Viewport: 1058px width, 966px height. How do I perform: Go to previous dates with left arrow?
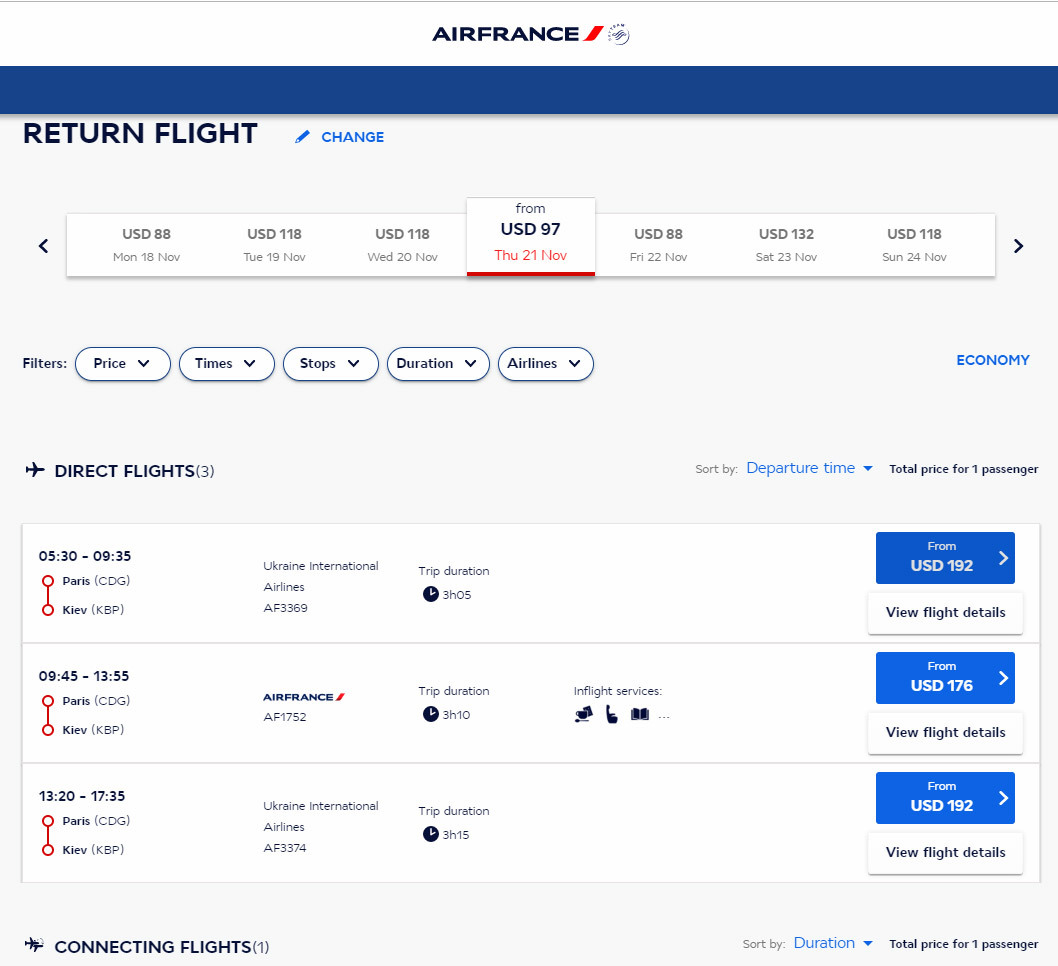pos(44,246)
